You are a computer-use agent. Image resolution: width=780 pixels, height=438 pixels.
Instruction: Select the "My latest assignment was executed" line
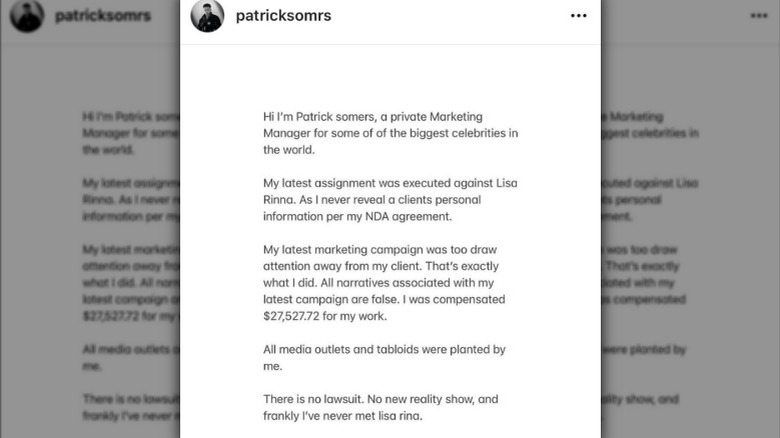390,183
